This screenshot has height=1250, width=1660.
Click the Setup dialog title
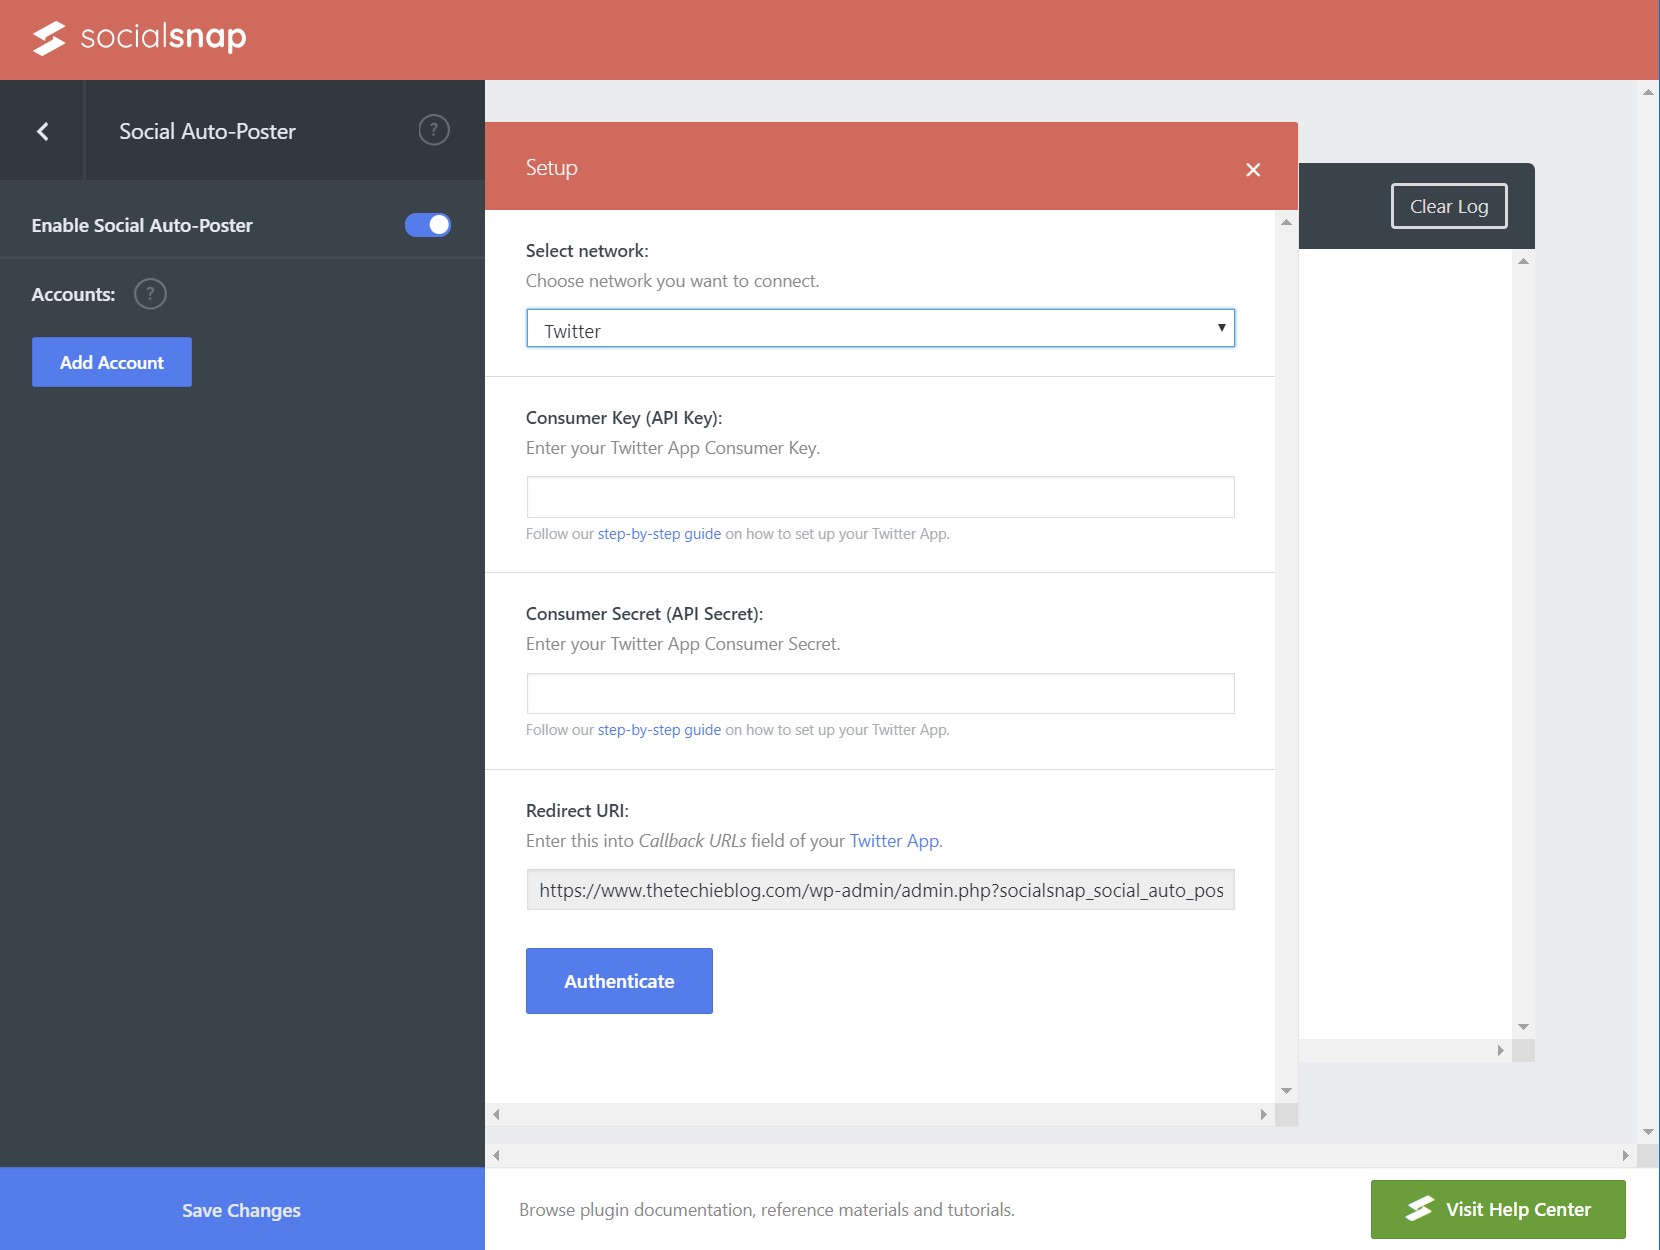click(552, 168)
